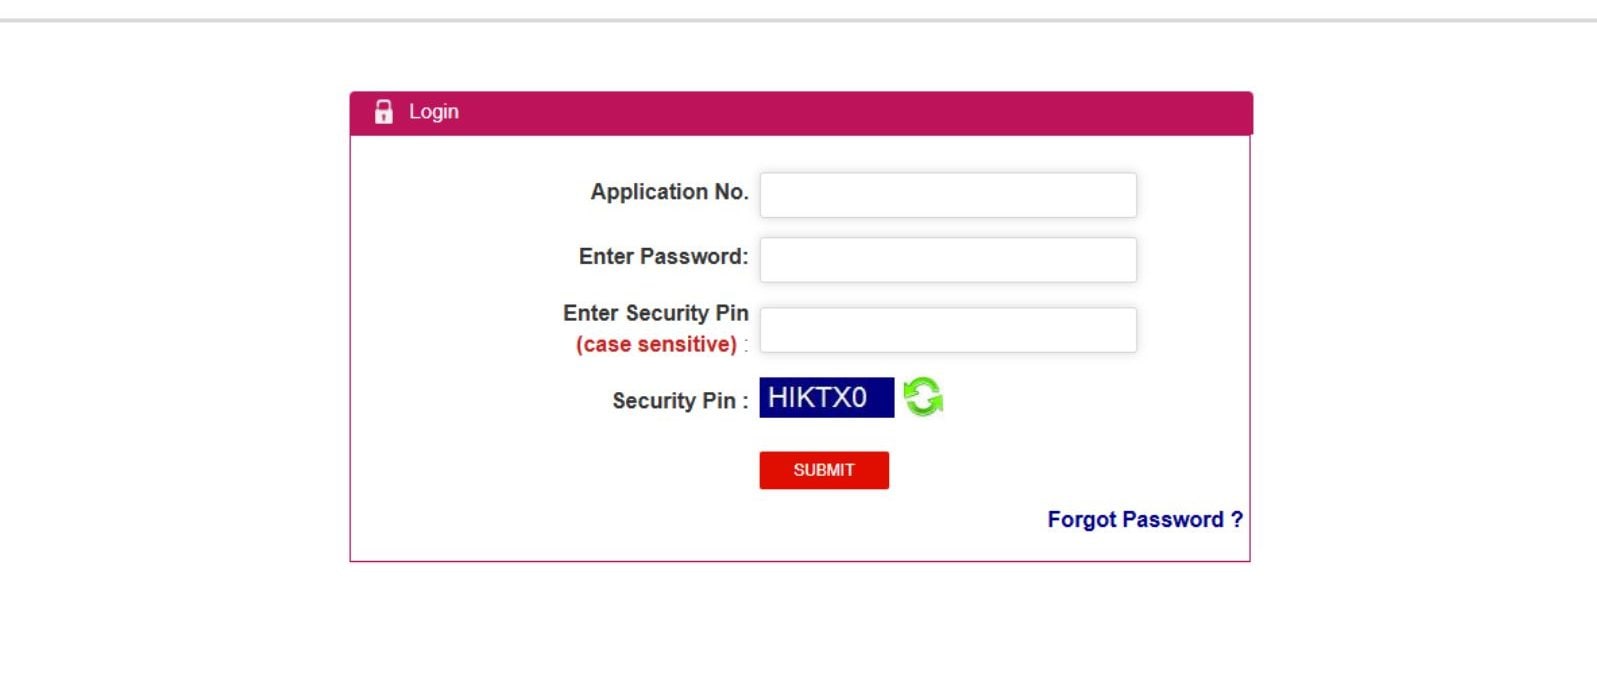The image size is (1597, 680).
Task: Click the red case sensitive warning text
Action: [x=655, y=344]
